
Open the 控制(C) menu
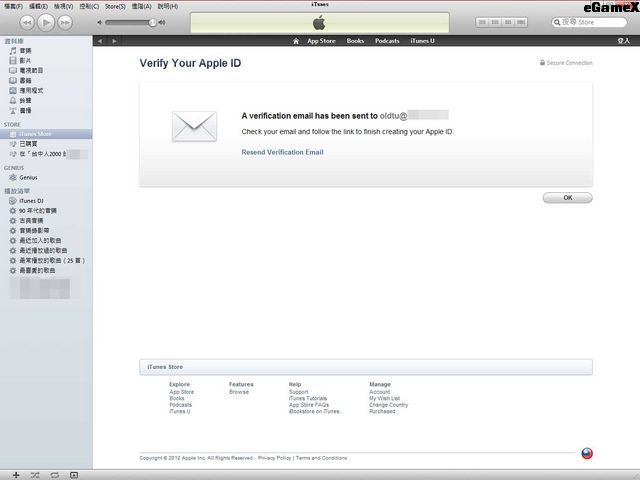(89, 7)
